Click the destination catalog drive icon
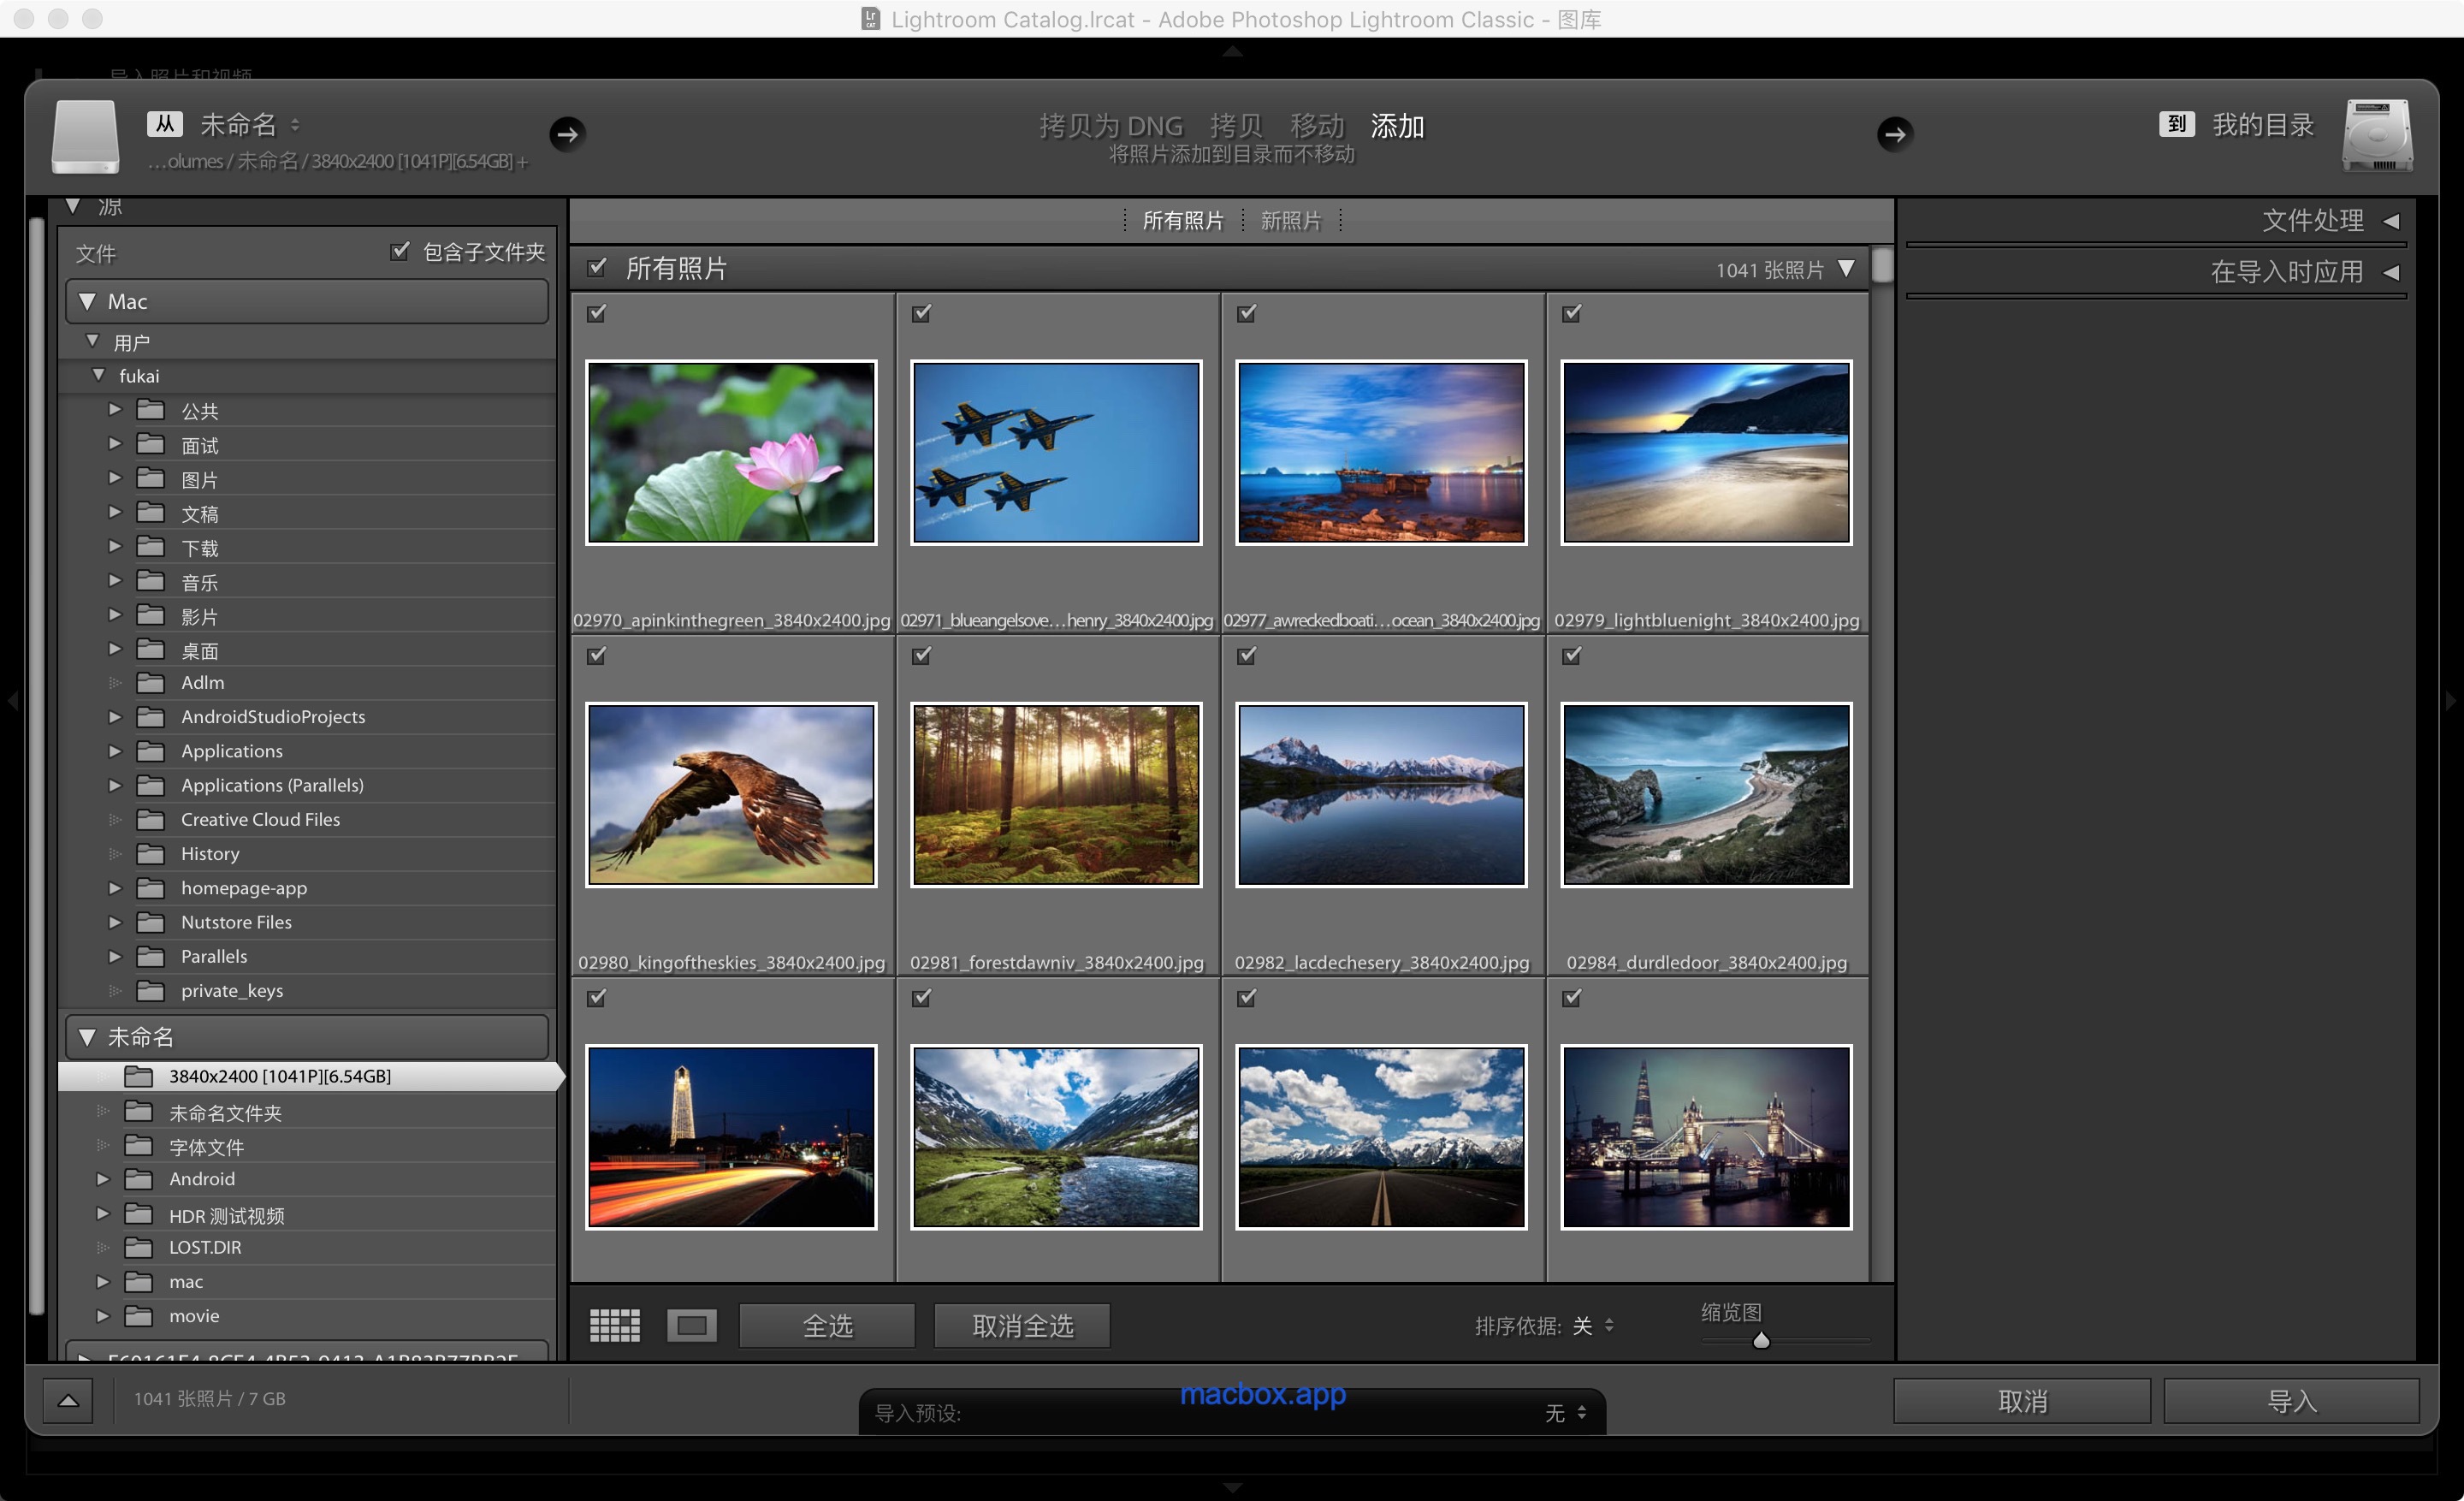Image resolution: width=2464 pixels, height=1501 pixels. tap(2376, 136)
